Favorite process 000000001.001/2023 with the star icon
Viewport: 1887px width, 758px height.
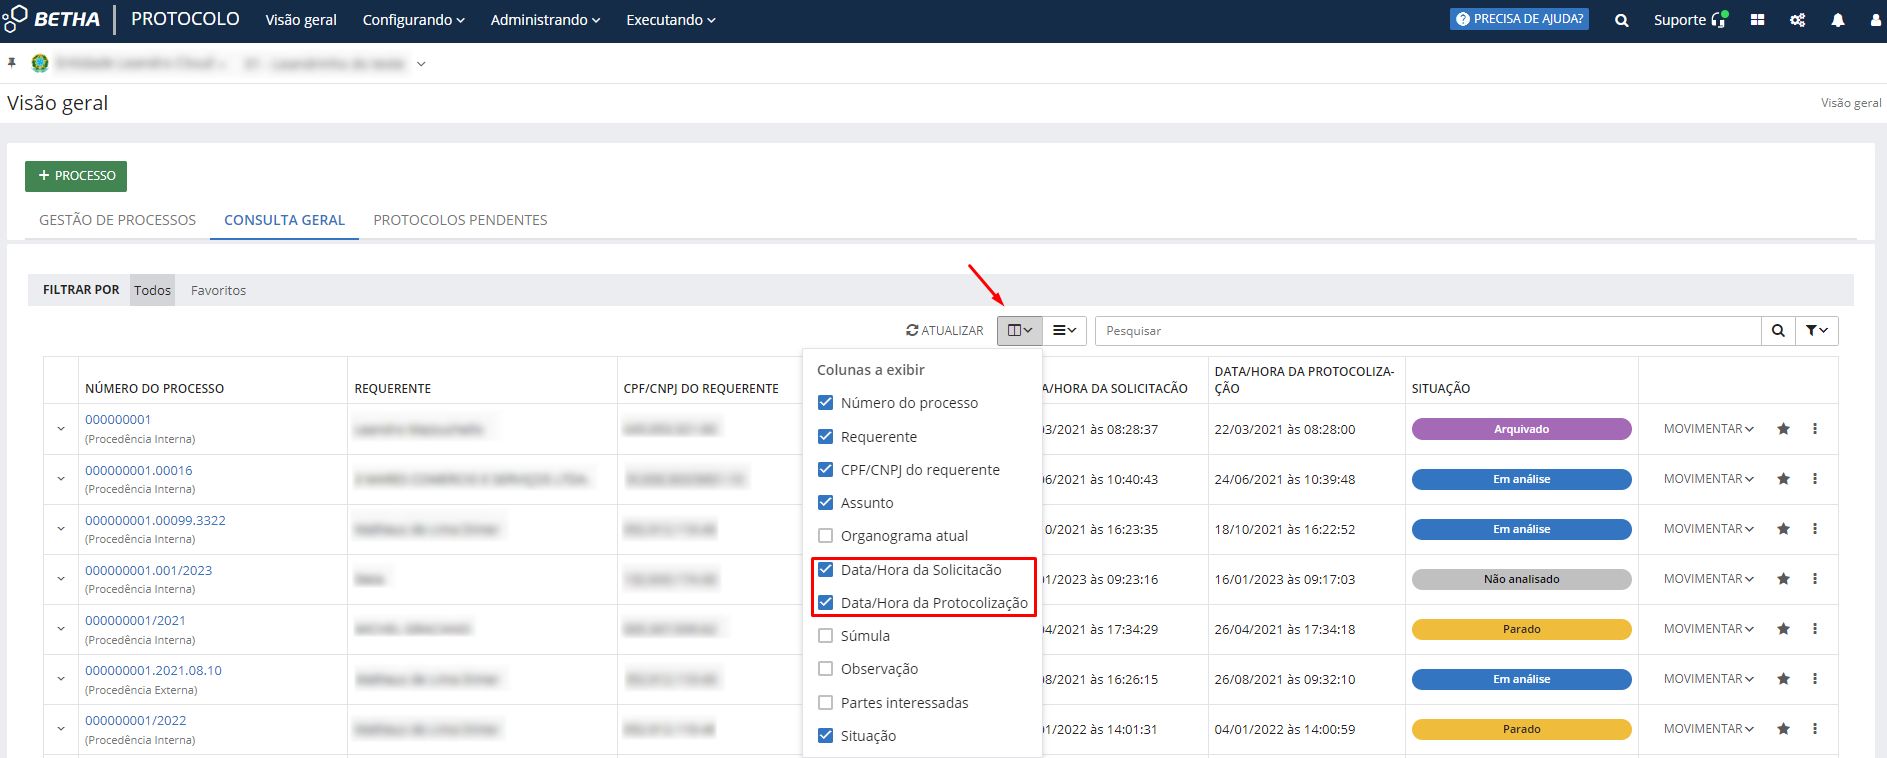[1783, 579]
